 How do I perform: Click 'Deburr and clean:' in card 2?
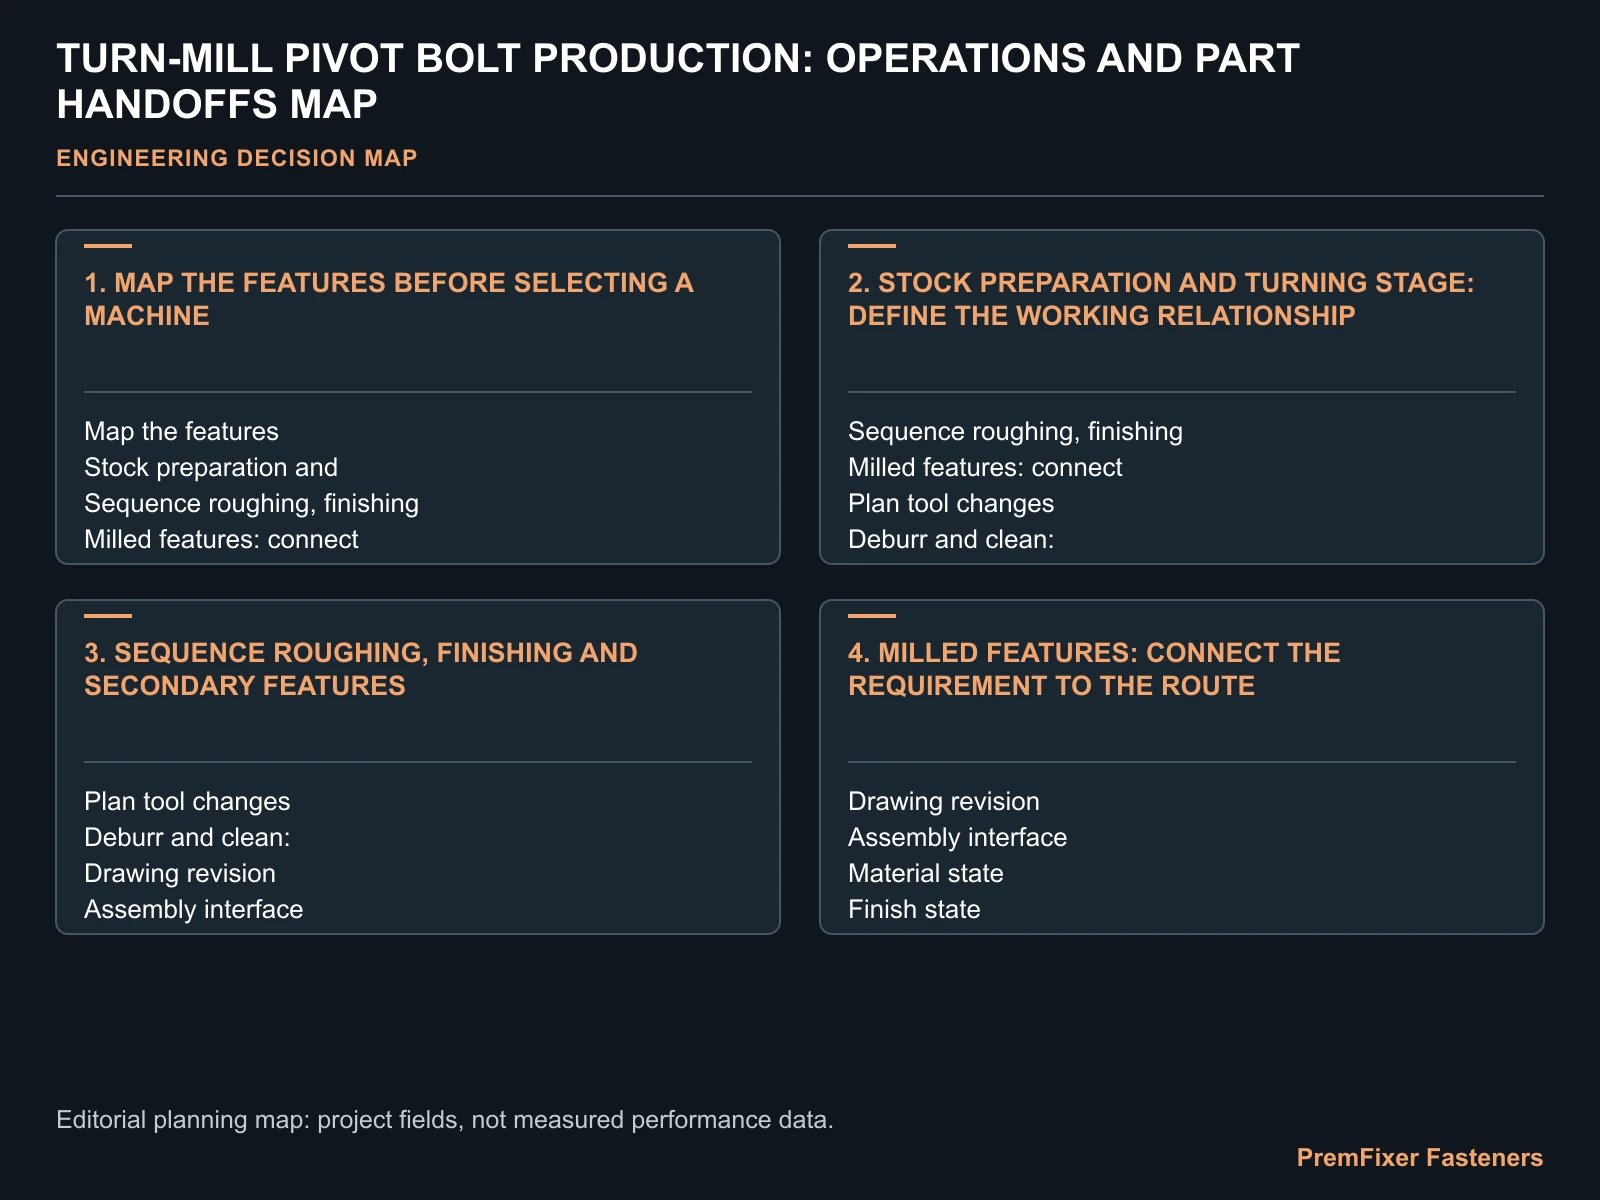[x=952, y=539]
